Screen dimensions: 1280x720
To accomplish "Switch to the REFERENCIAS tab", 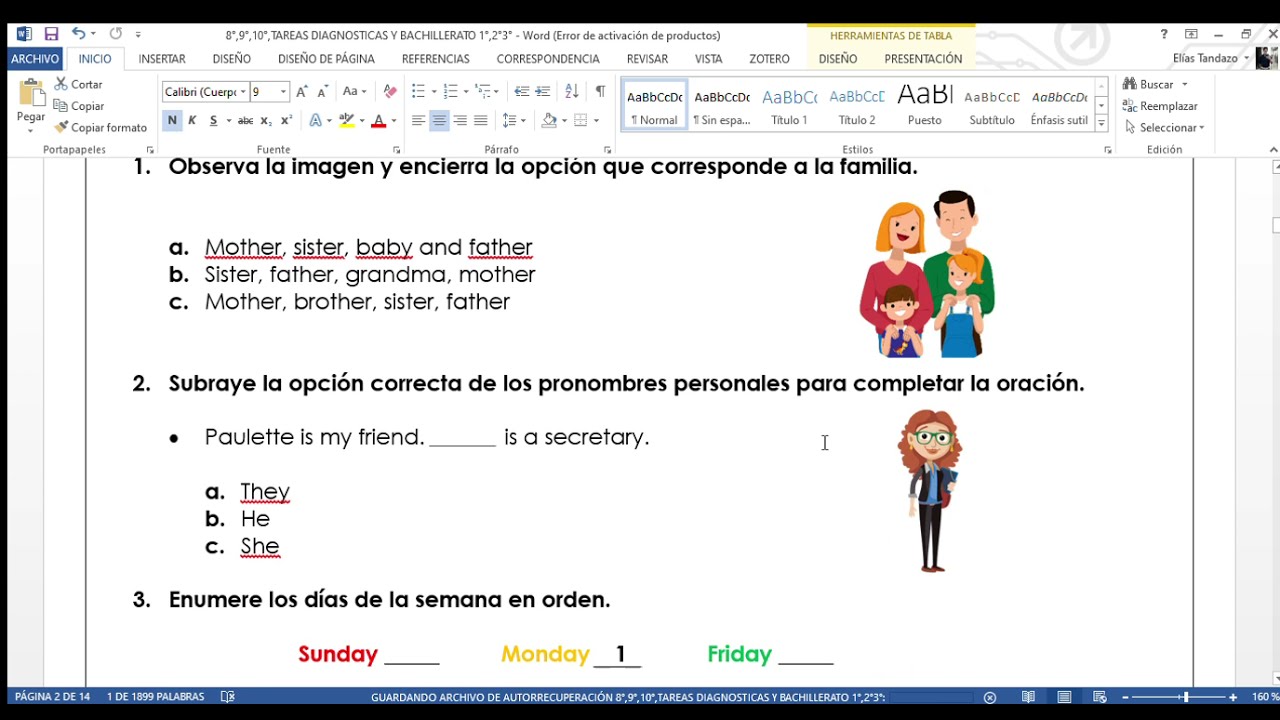I will [x=435, y=59].
